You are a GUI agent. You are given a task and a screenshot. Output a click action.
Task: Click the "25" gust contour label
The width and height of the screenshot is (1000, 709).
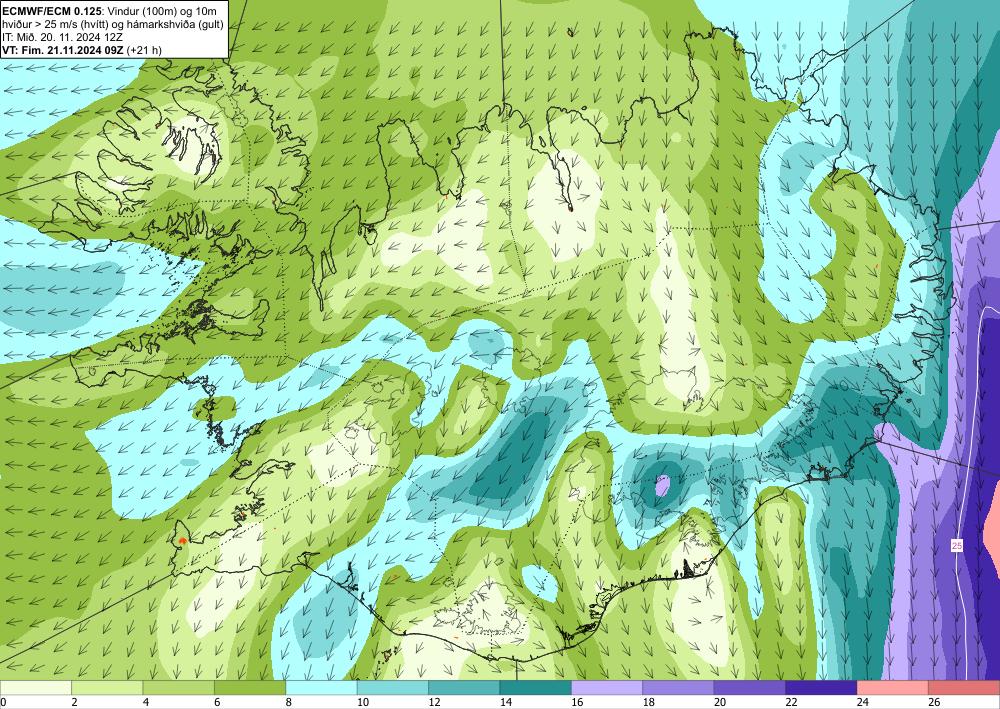[957, 546]
